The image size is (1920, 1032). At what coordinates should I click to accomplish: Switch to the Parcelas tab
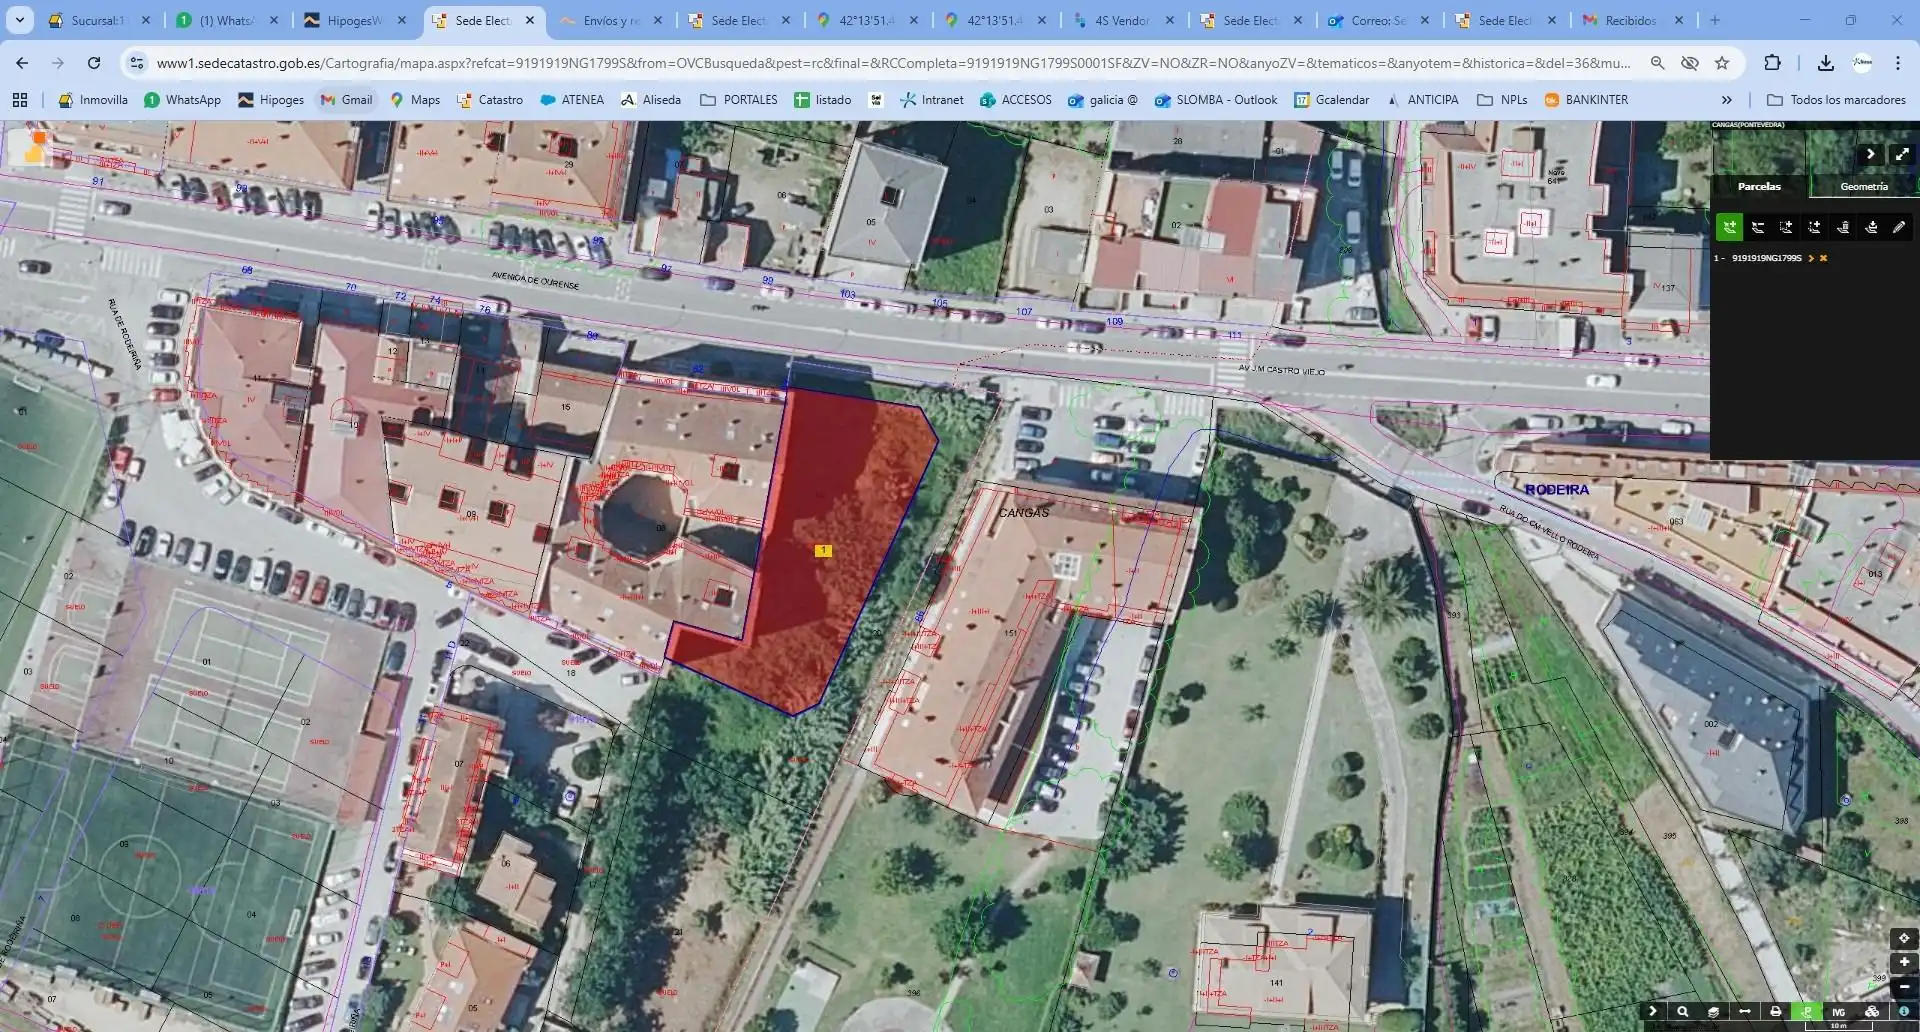pos(1759,186)
